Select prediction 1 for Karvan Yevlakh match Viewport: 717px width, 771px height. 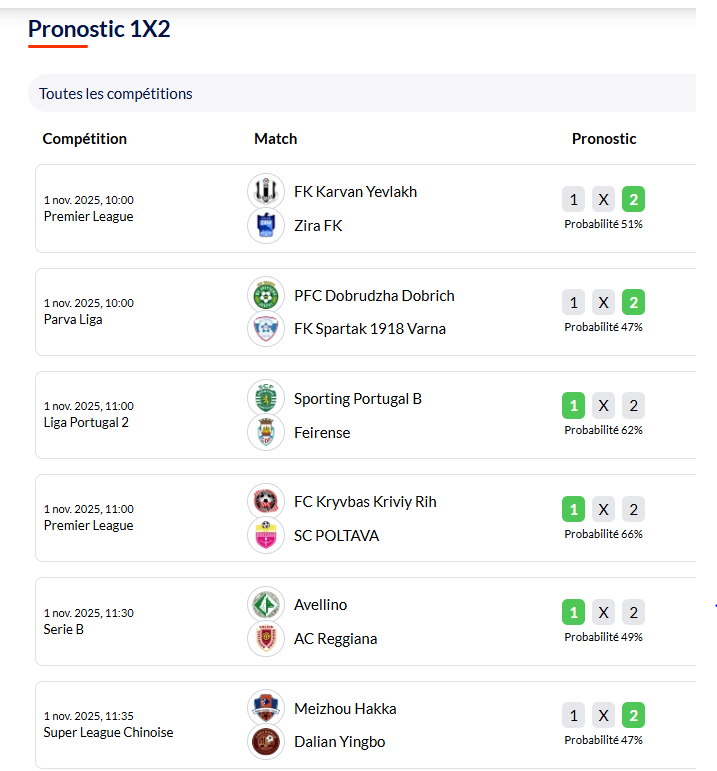(x=573, y=199)
